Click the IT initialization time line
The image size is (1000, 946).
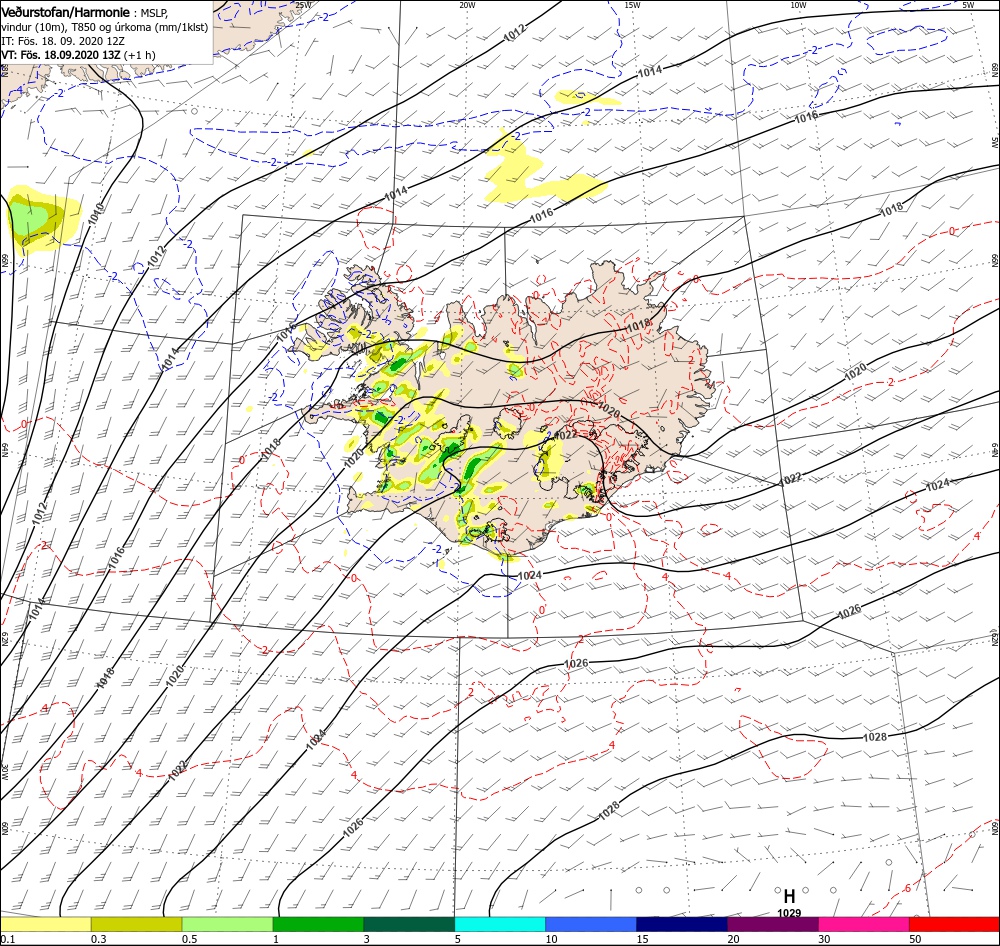pos(62,41)
